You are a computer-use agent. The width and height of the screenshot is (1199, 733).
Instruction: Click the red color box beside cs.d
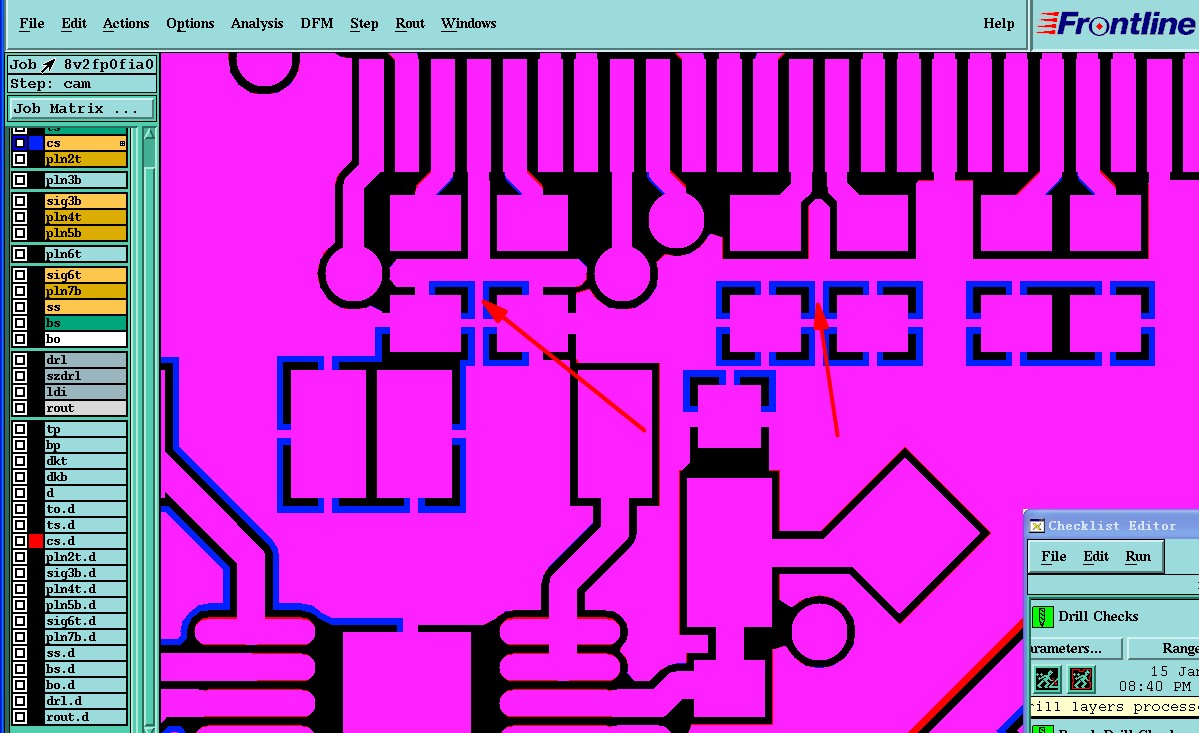(36, 541)
